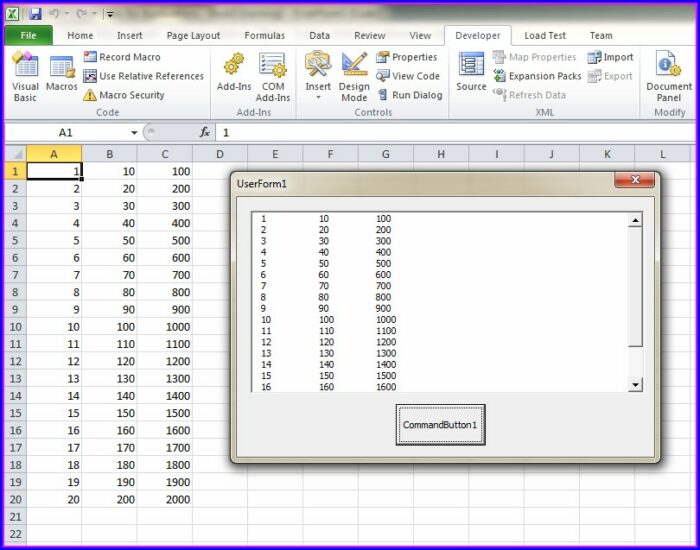Click the Redo icon in Quick Access Toolbar
The width and height of the screenshot is (700, 550).
[x=82, y=14]
